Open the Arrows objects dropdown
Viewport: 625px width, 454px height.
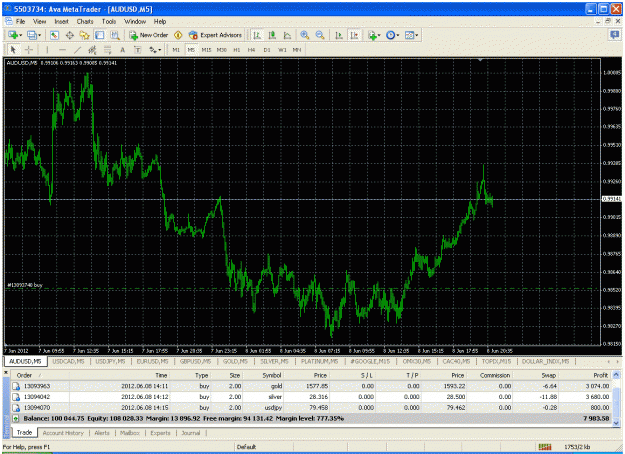pos(155,50)
